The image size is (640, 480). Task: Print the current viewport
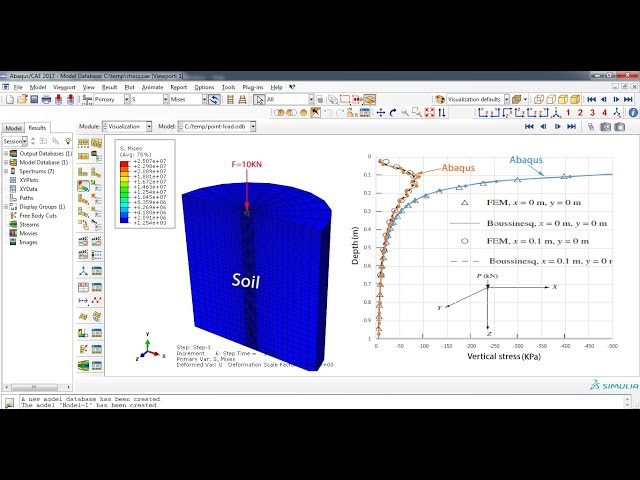[x=46, y=99]
